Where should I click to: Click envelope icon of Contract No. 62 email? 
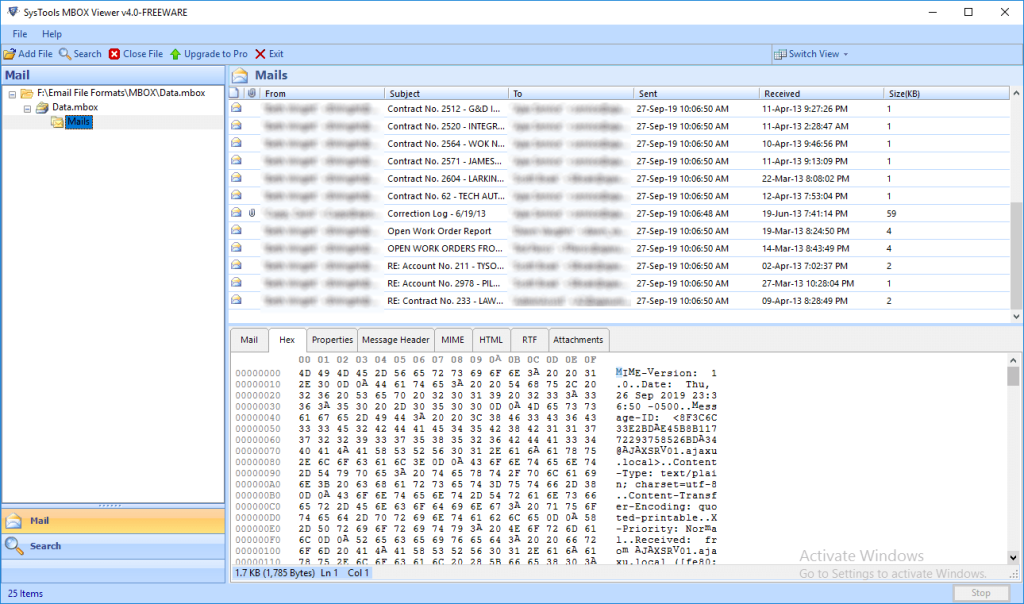[236, 195]
